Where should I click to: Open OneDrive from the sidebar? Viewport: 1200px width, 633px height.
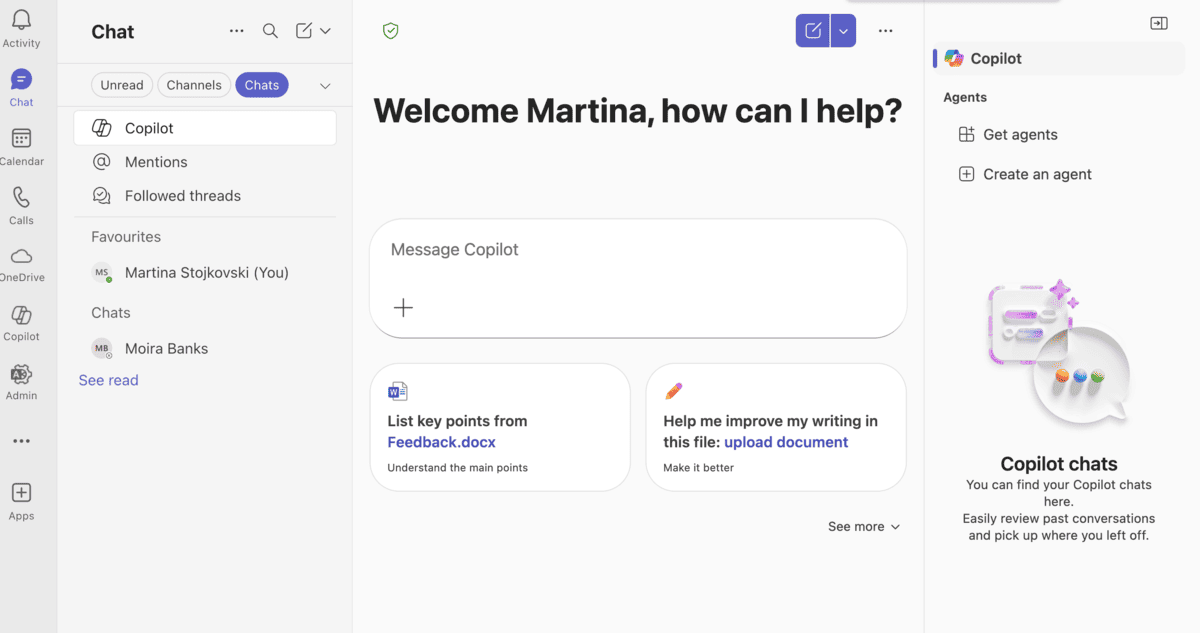click(21, 260)
